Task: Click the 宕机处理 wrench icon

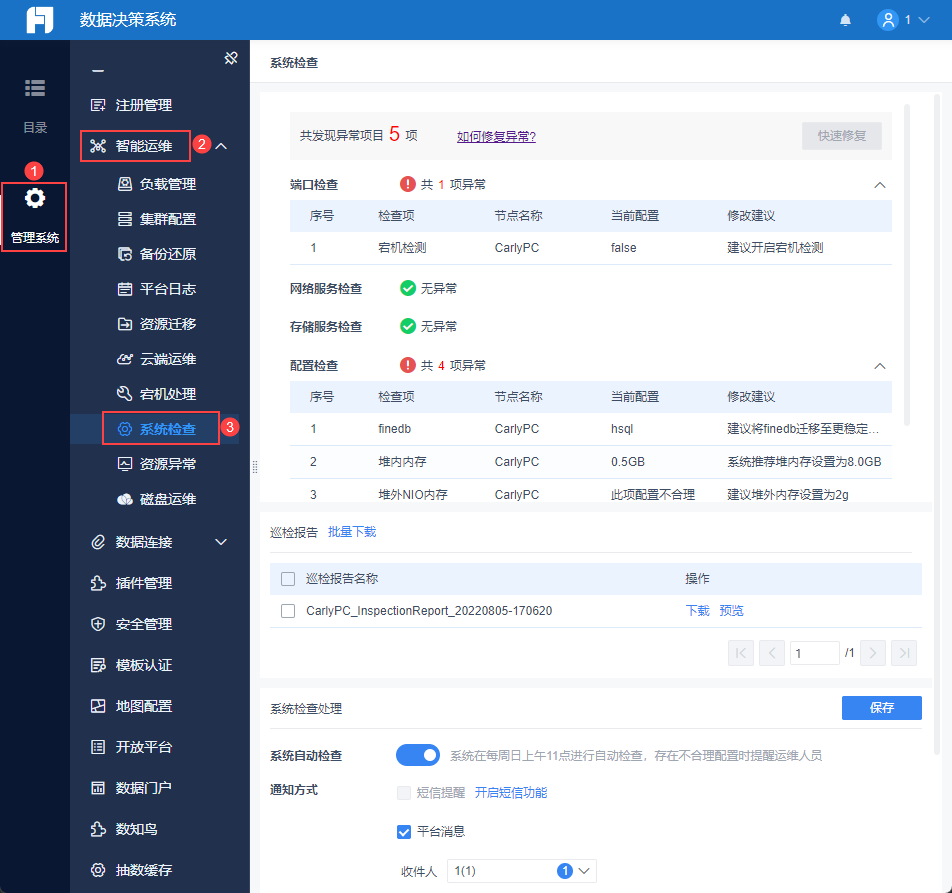Action: pyautogui.click(x=124, y=394)
